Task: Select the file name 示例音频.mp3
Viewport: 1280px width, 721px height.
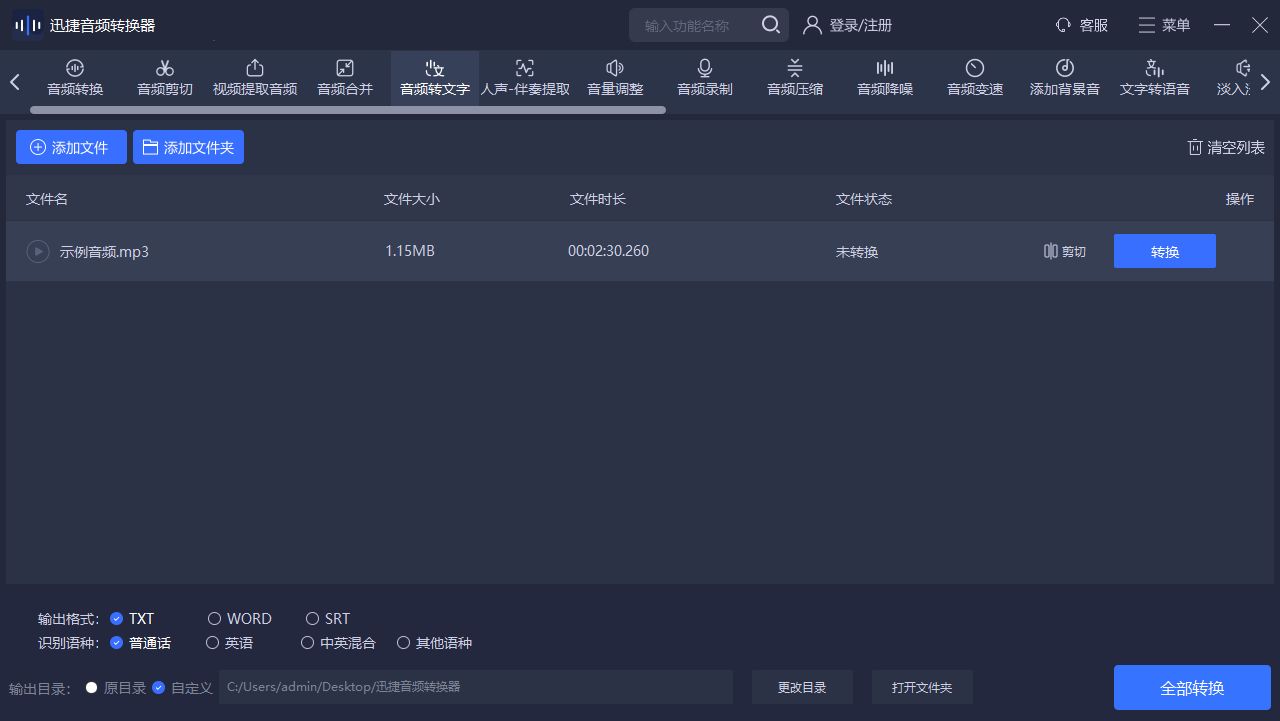Action: [104, 252]
